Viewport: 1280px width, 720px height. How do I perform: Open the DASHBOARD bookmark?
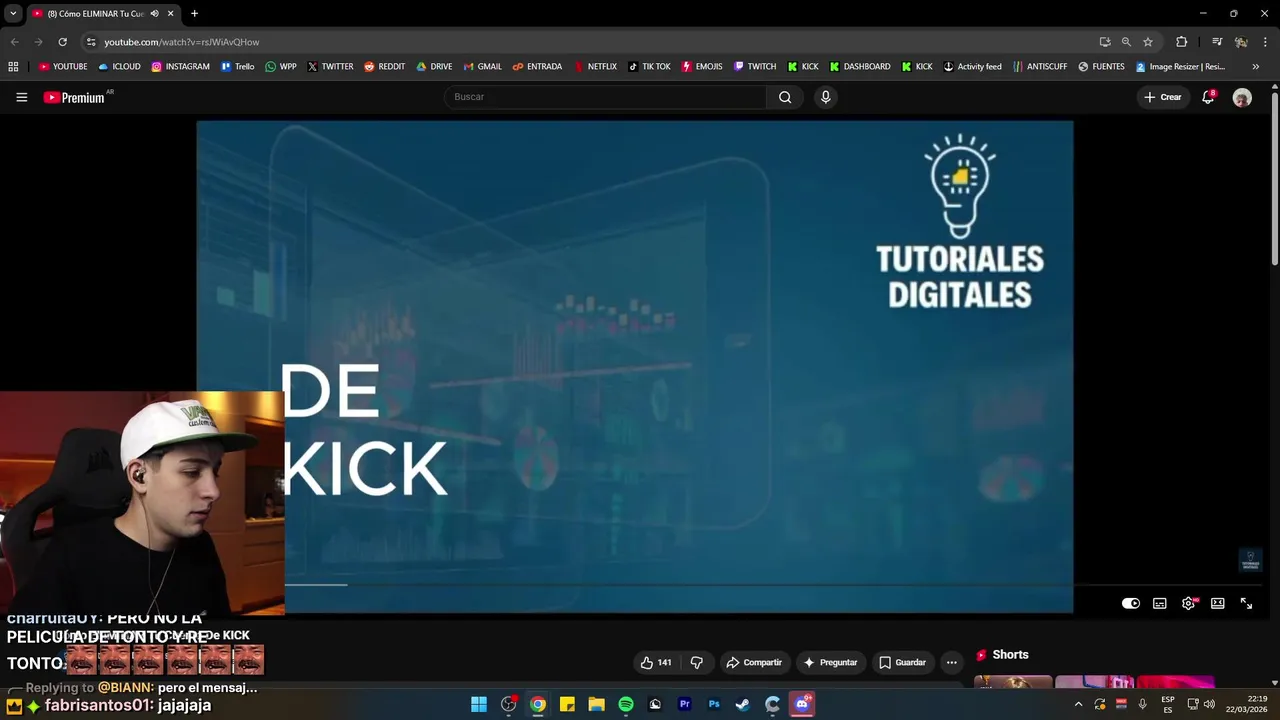point(859,67)
